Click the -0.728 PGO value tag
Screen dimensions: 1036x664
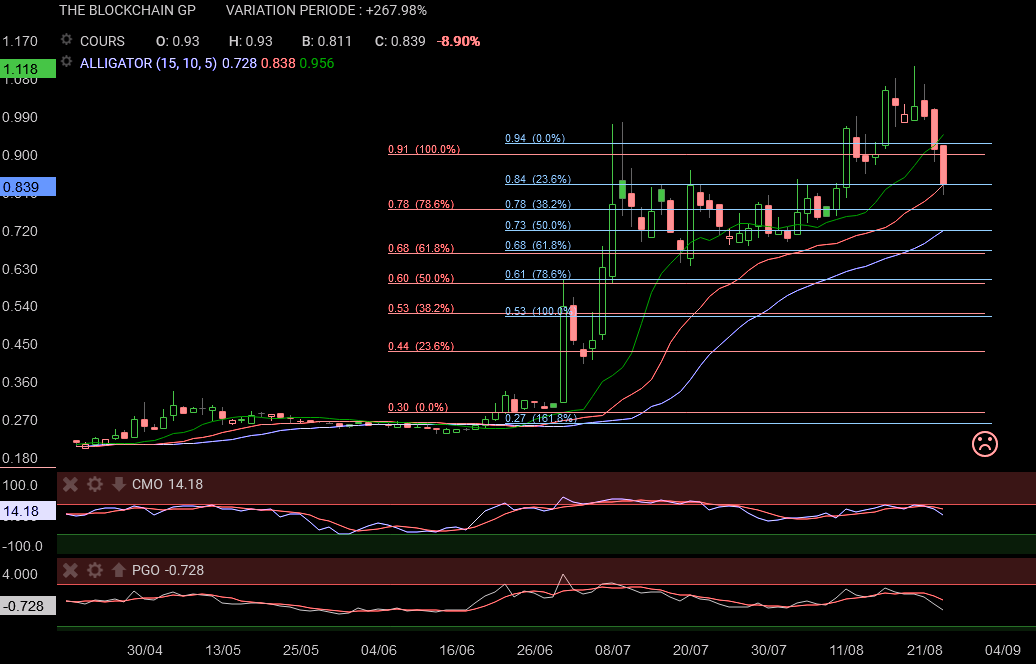[x=28, y=606]
